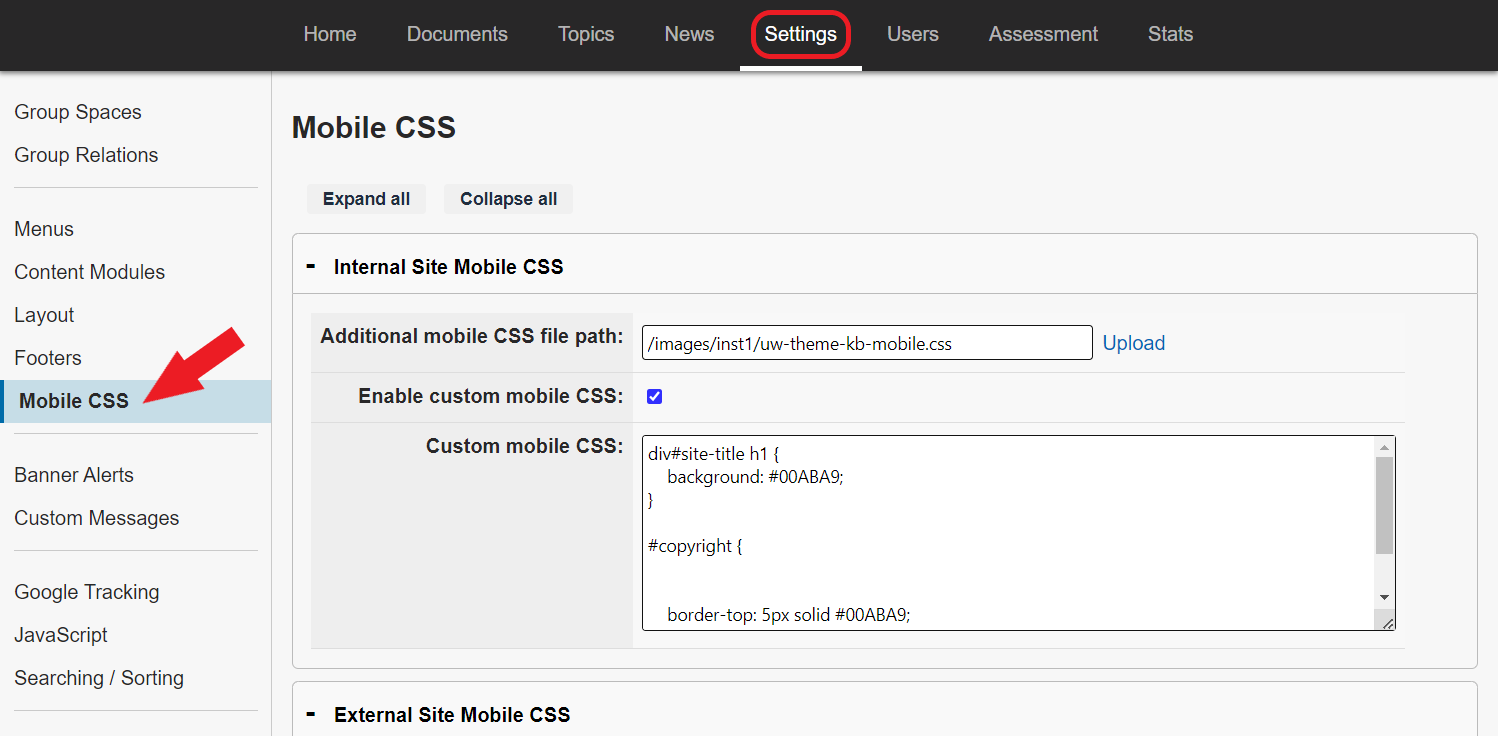Viewport: 1498px width, 736px height.
Task: Click the Custom mobile CSS scrollbar thumb
Action: [1385, 506]
